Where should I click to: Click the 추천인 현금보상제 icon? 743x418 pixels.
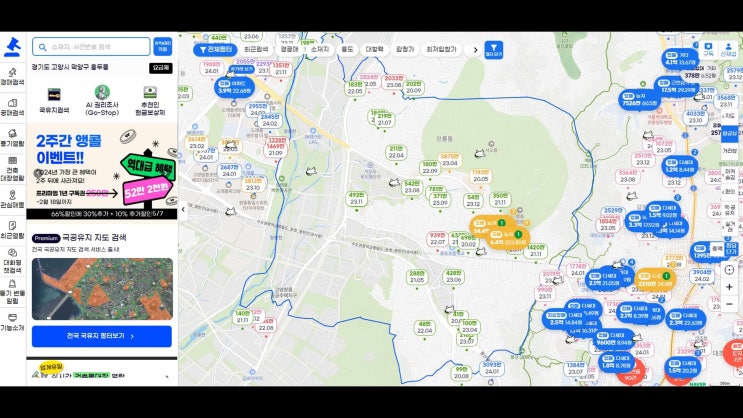point(150,99)
